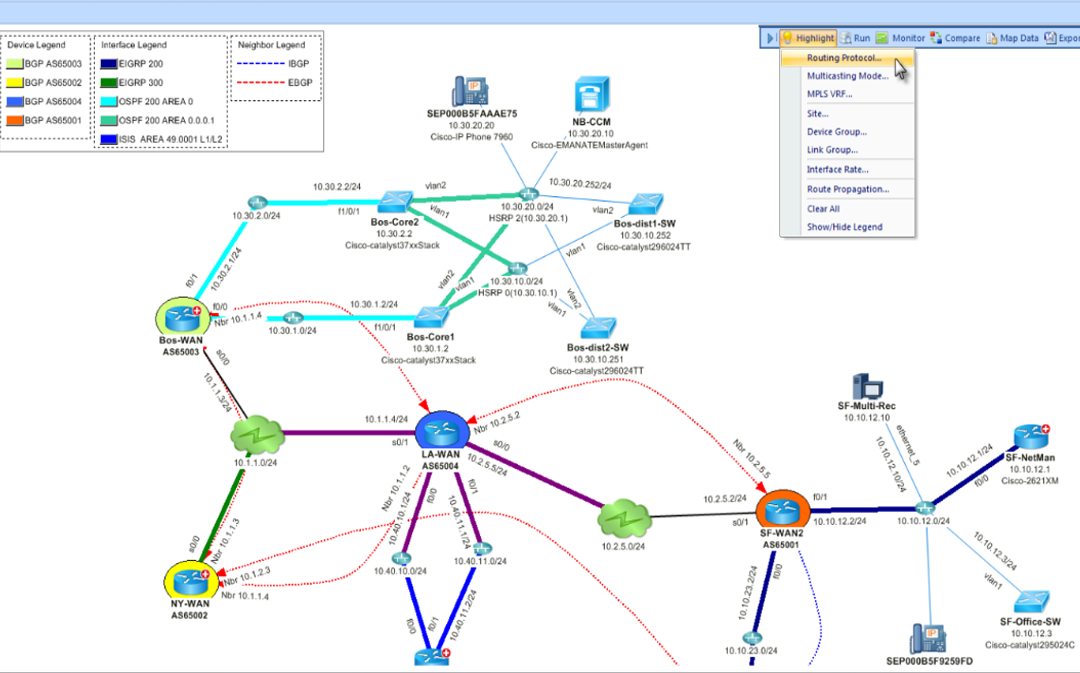Click the EIGRP 300 legend color swatch
1080x673 pixels.
click(x=109, y=82)
